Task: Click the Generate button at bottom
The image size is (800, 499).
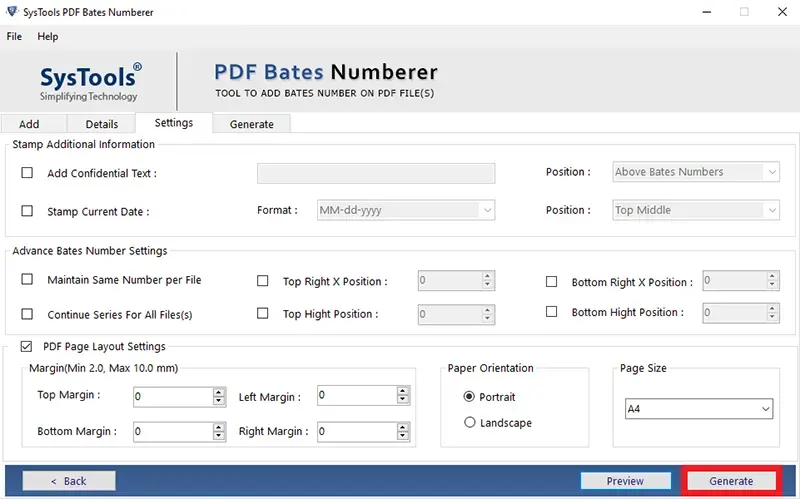Action: [x=731, y=481]
